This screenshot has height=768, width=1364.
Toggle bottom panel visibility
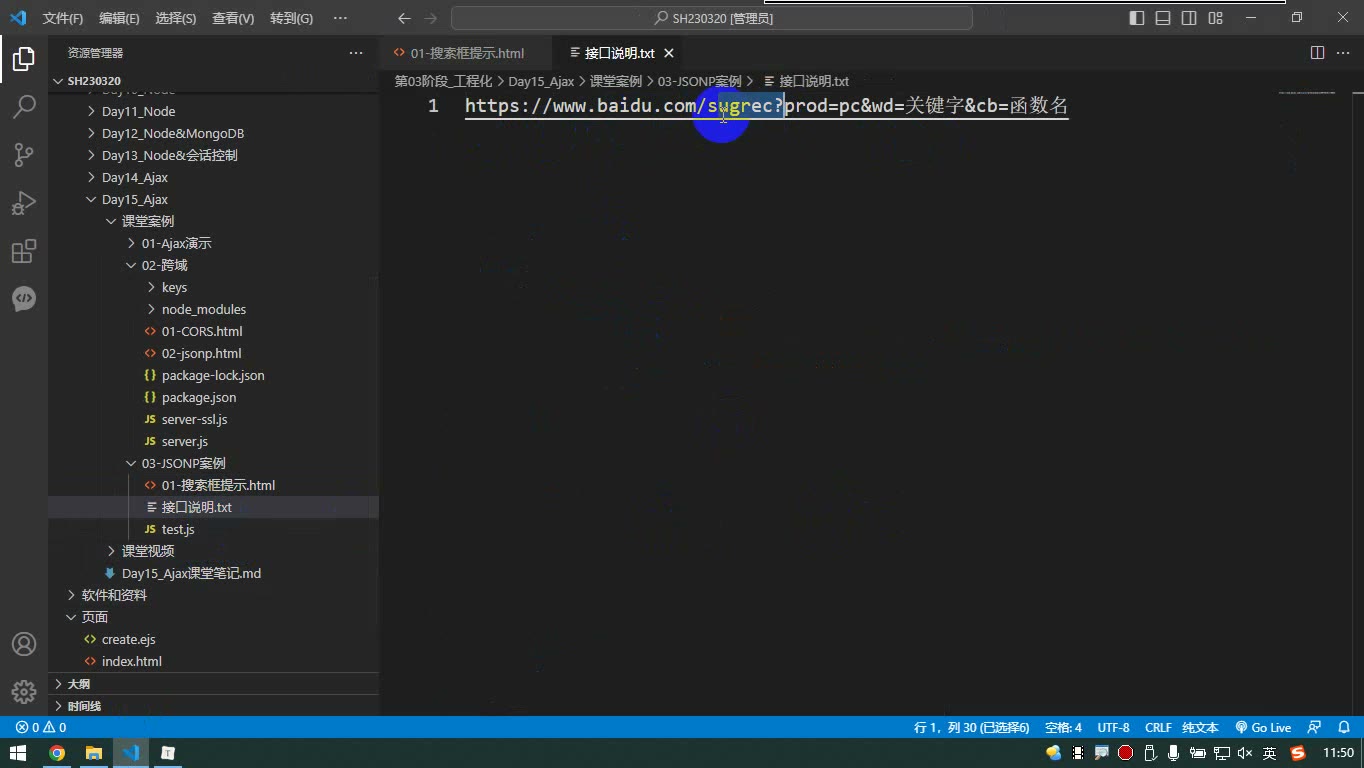(1163, 18)
